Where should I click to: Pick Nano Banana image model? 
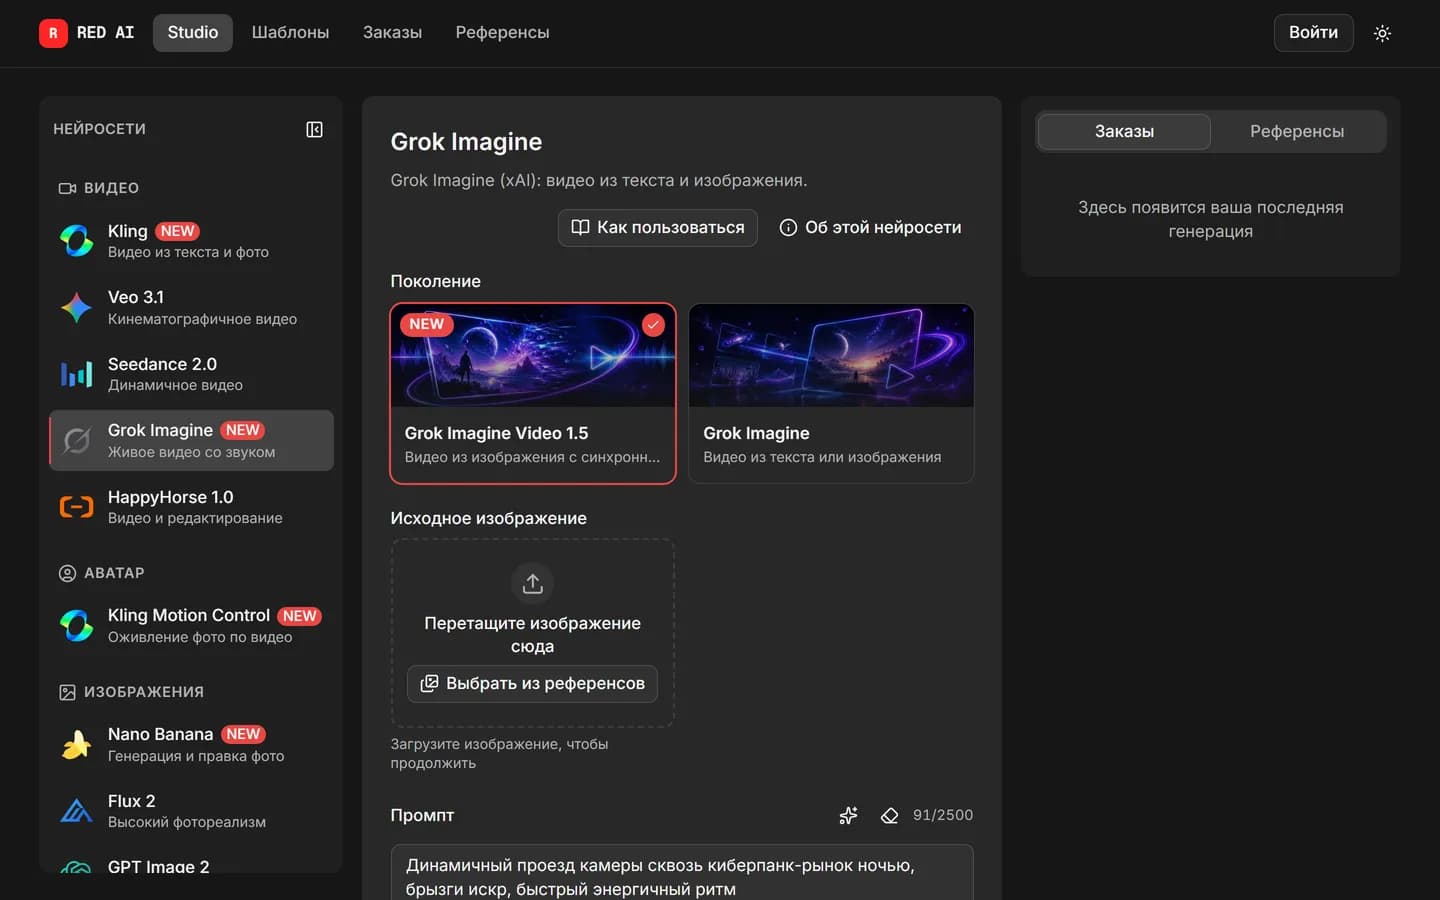coord(191,744)
